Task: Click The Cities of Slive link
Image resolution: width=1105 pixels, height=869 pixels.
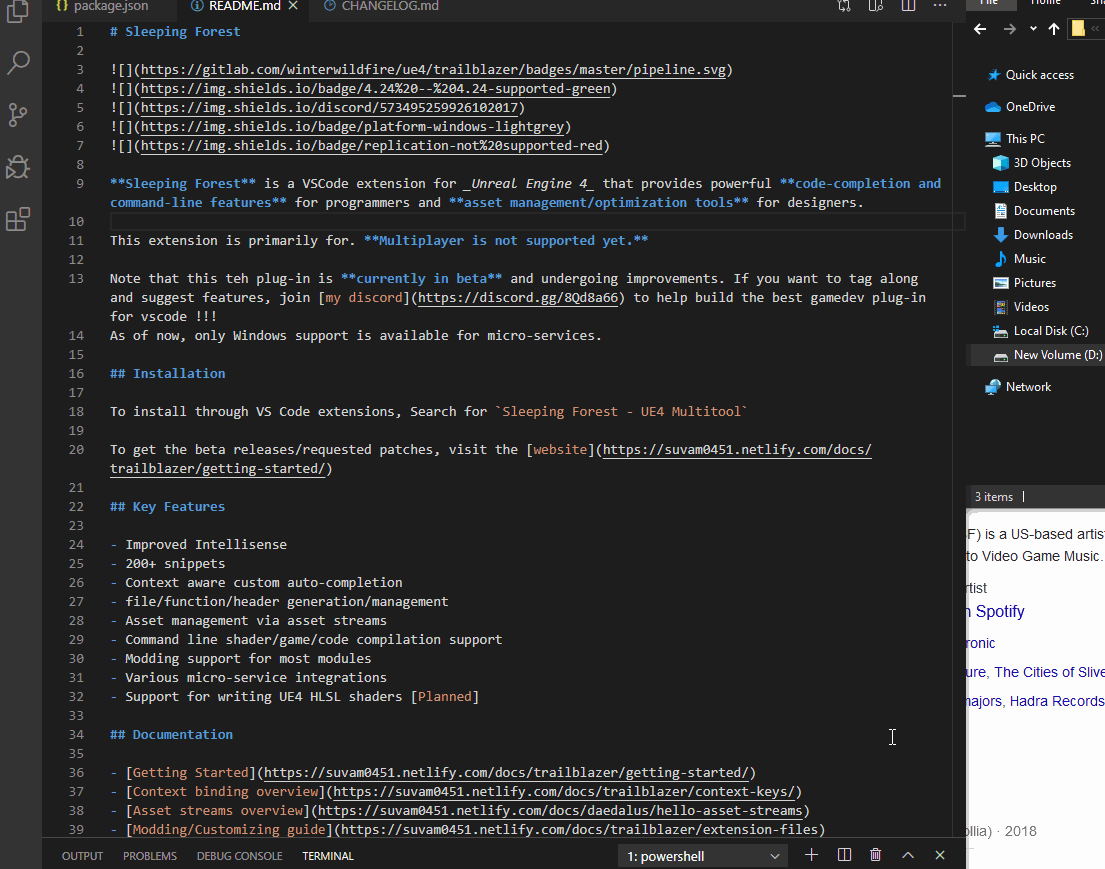Action: [1049, 672]
